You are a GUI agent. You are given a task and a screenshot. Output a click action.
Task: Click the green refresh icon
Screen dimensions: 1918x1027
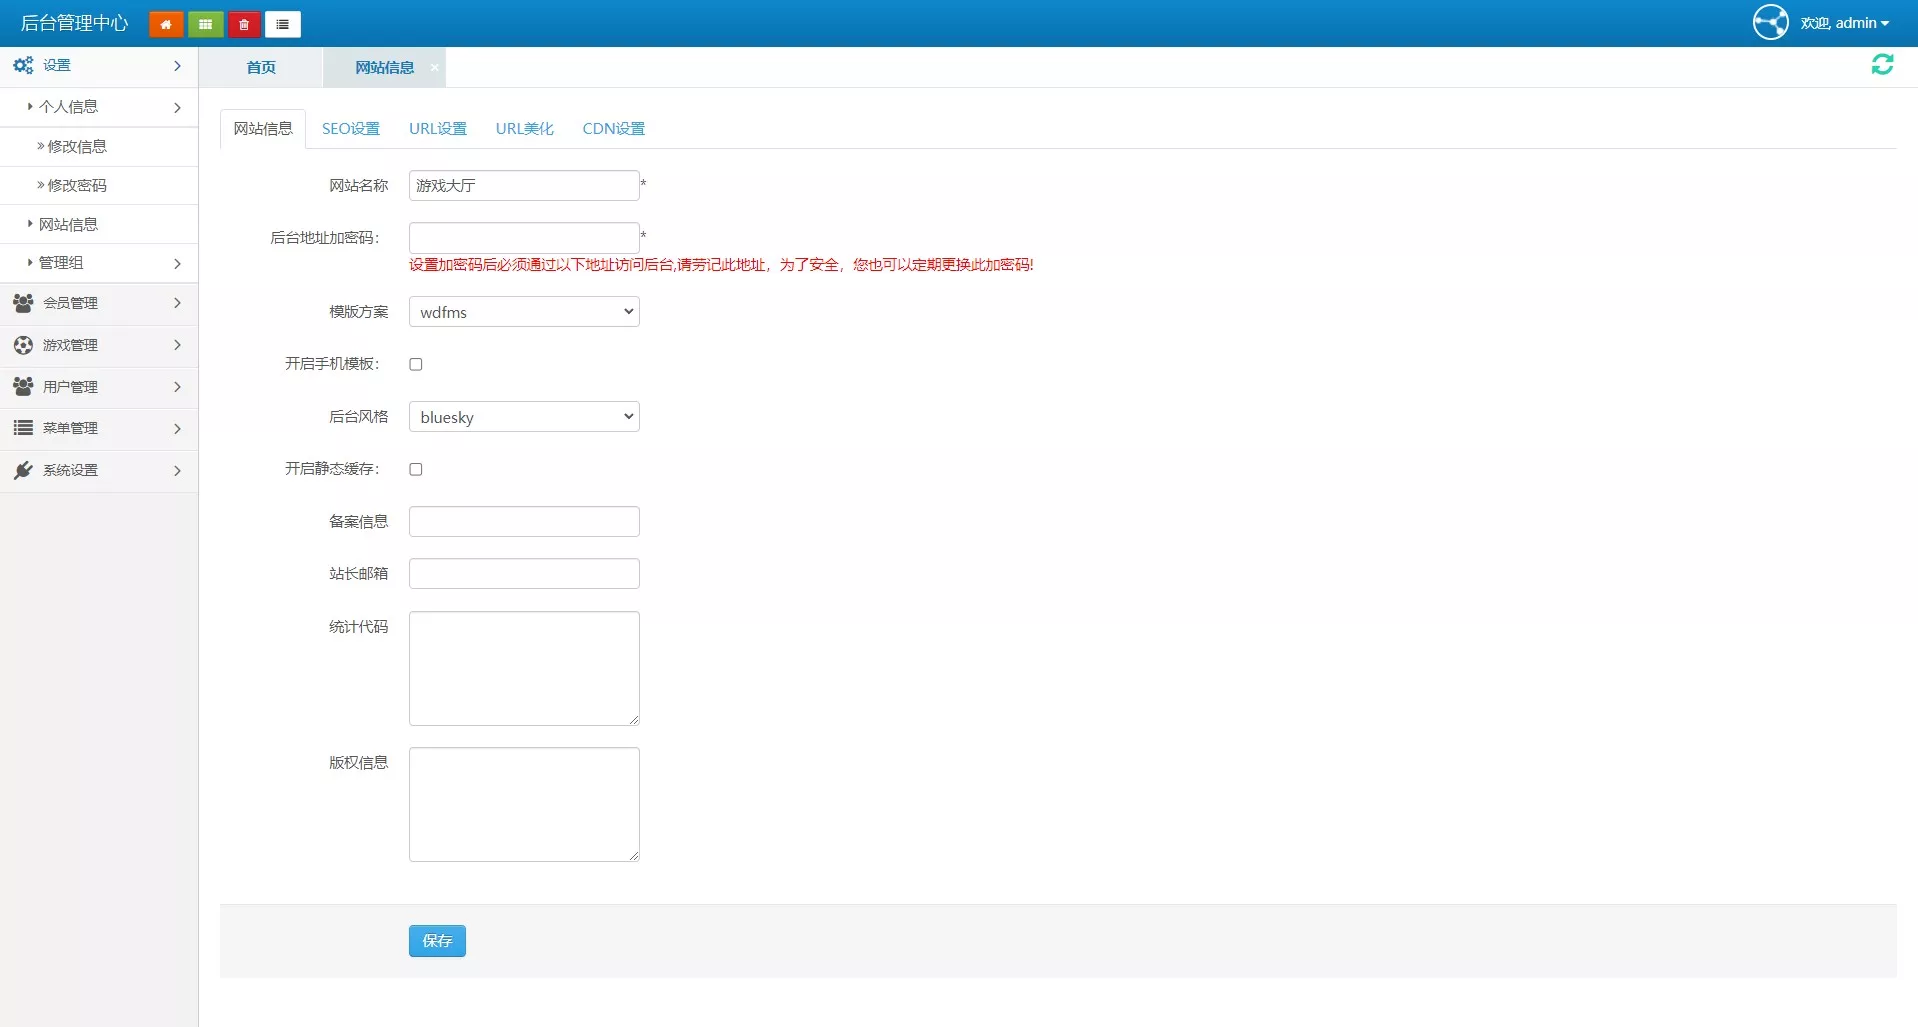click(x=1882, y=65)
